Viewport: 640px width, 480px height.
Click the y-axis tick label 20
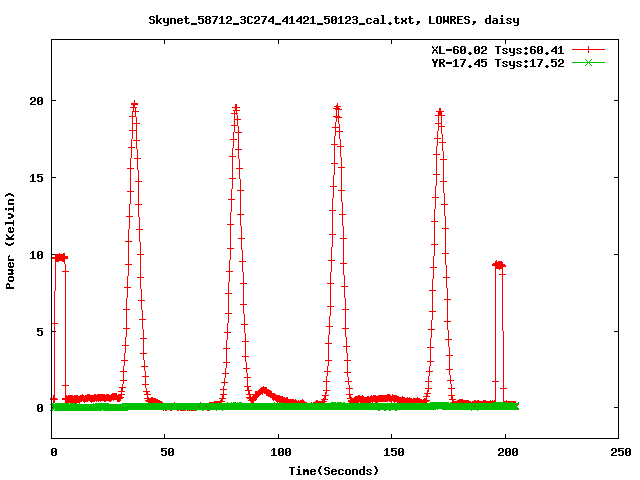36,101
